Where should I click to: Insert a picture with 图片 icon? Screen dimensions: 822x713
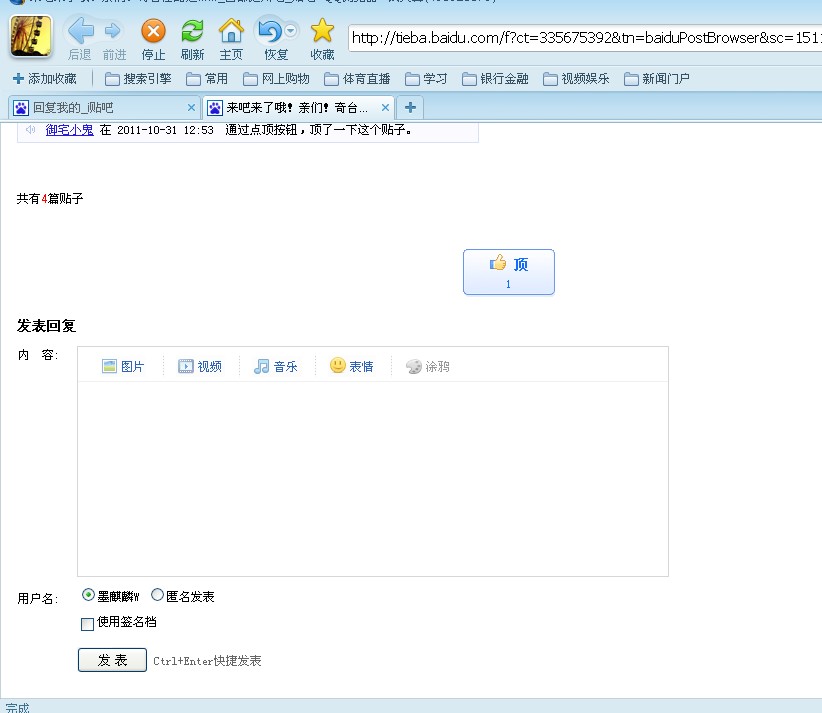[123, 366]
